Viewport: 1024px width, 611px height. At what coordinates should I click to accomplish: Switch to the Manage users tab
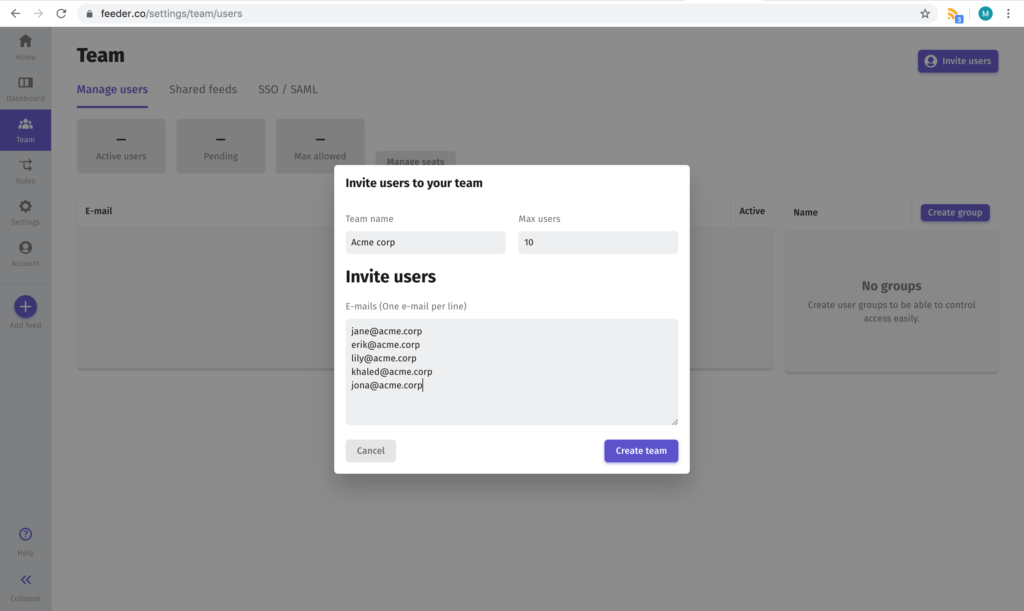tap(112, 89)
